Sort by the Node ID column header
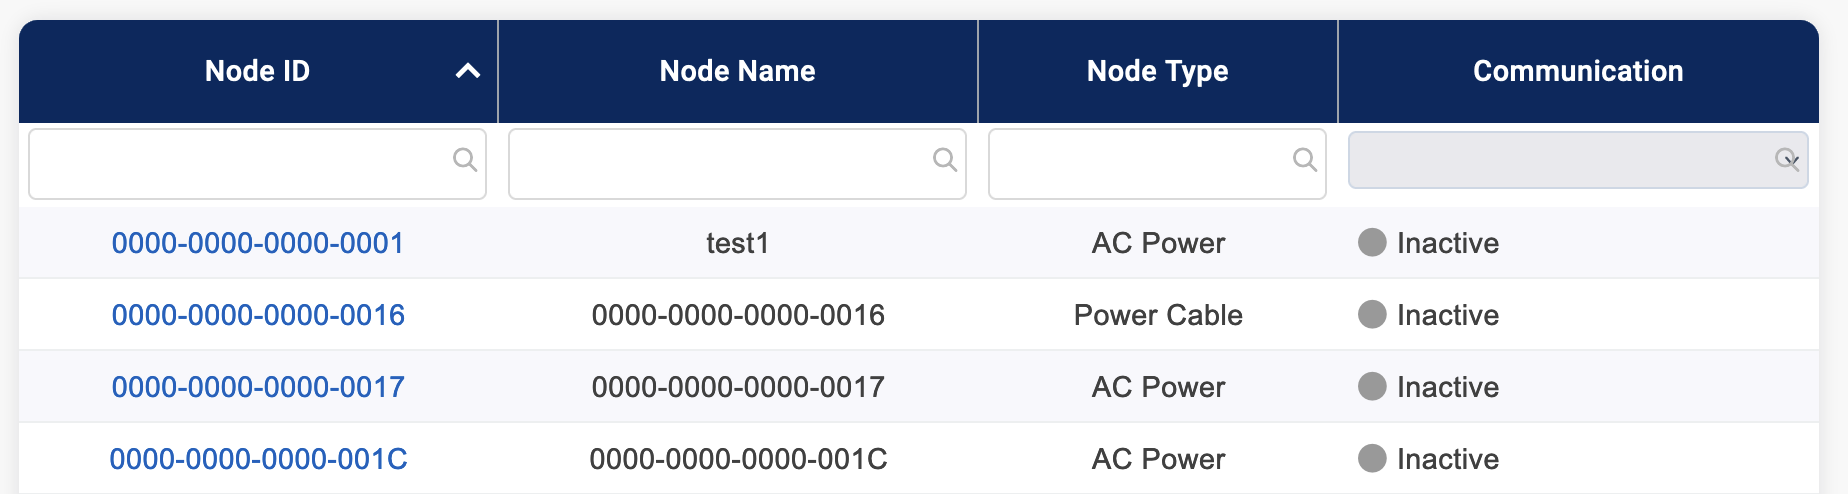This screenshot has height=494, width=1848. (257, 71)
